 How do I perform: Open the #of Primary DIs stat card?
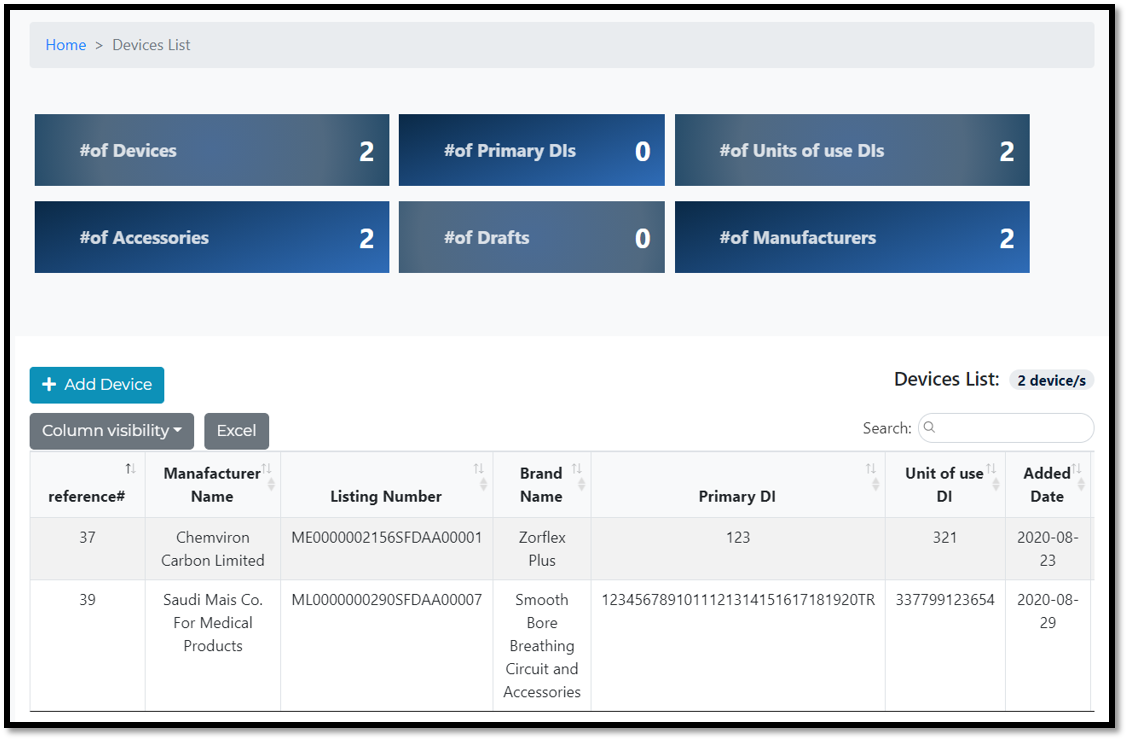[532, 150]
